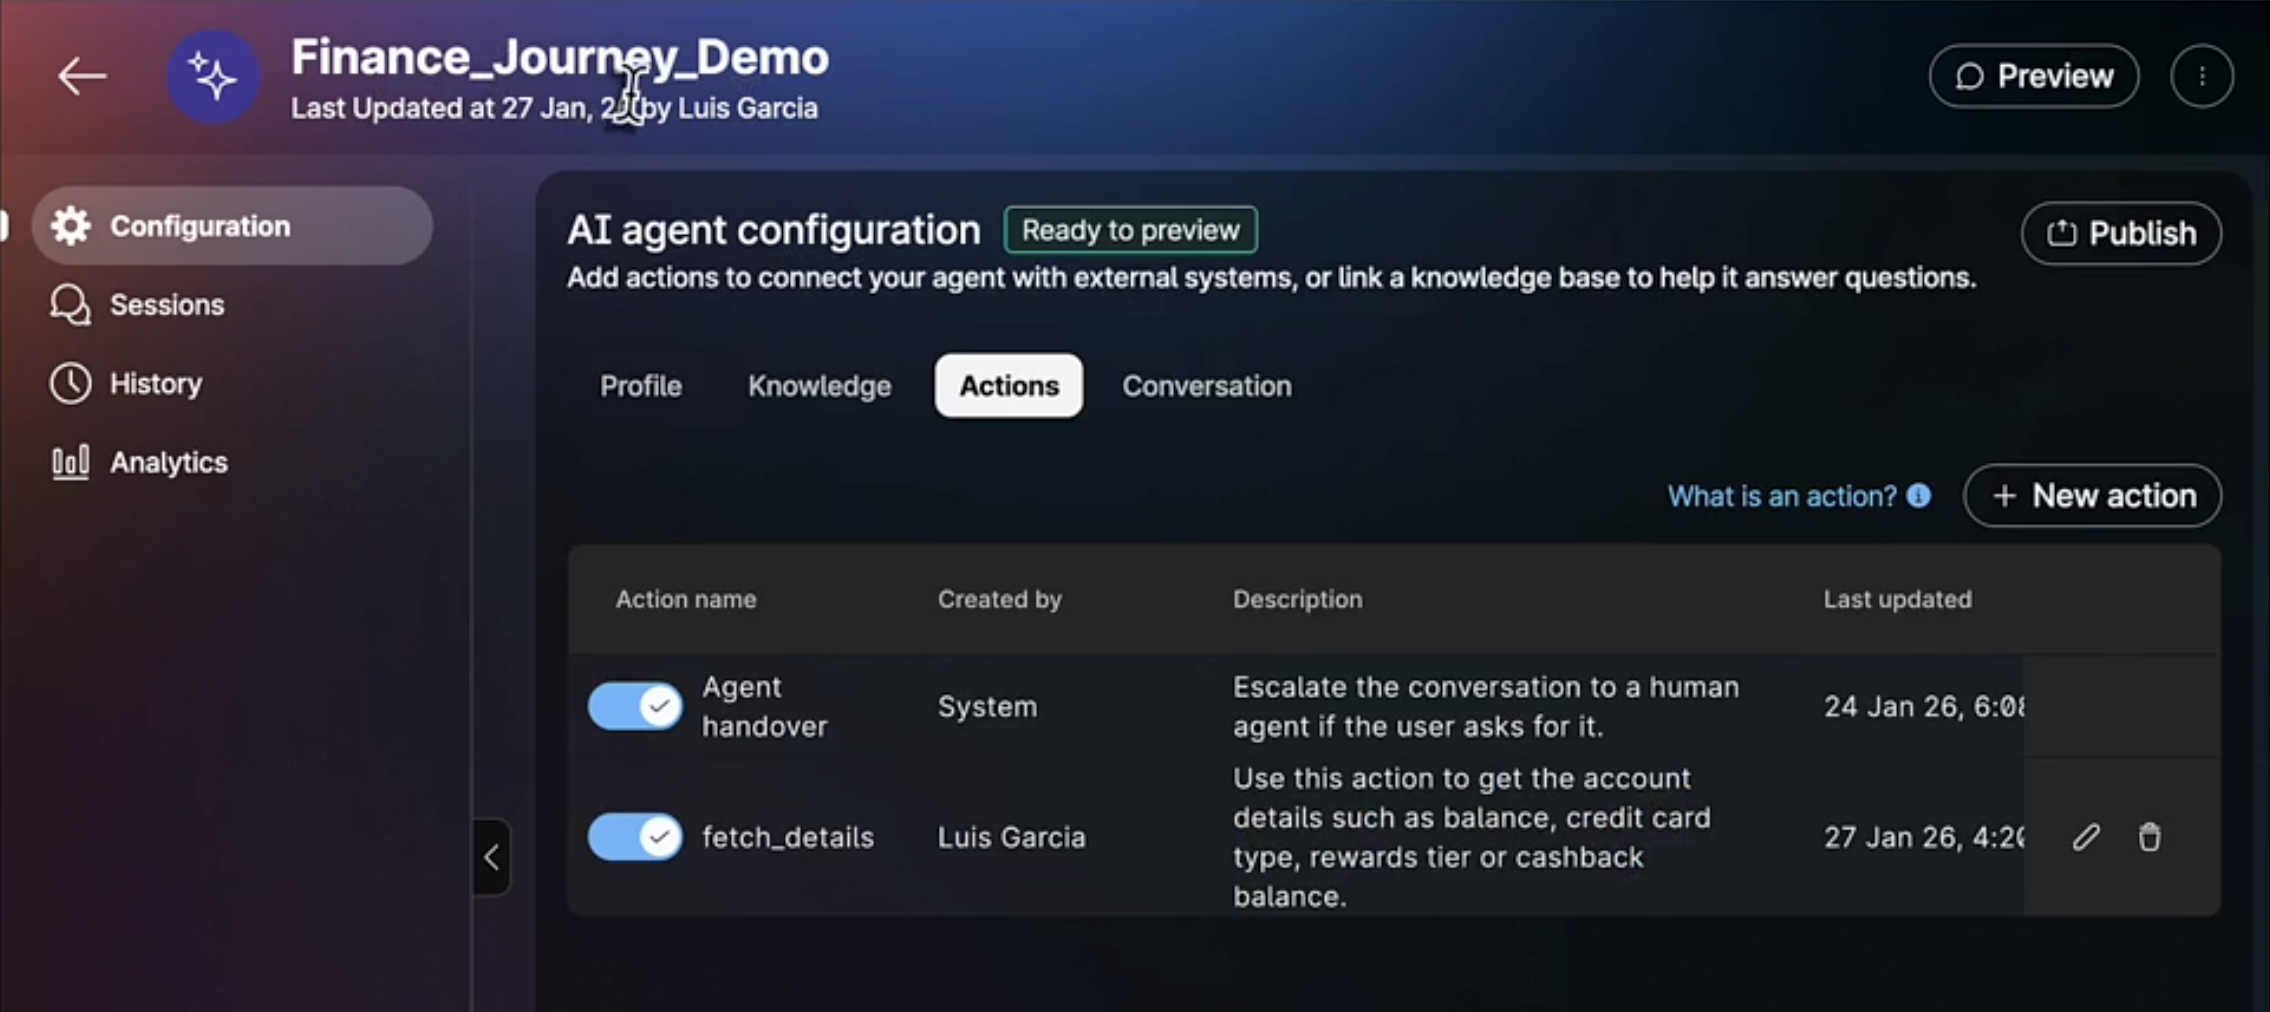Switch to the Profile tab
Image resolution: width=2270 pixels, height=1012 pixels.
pos(640,386)
